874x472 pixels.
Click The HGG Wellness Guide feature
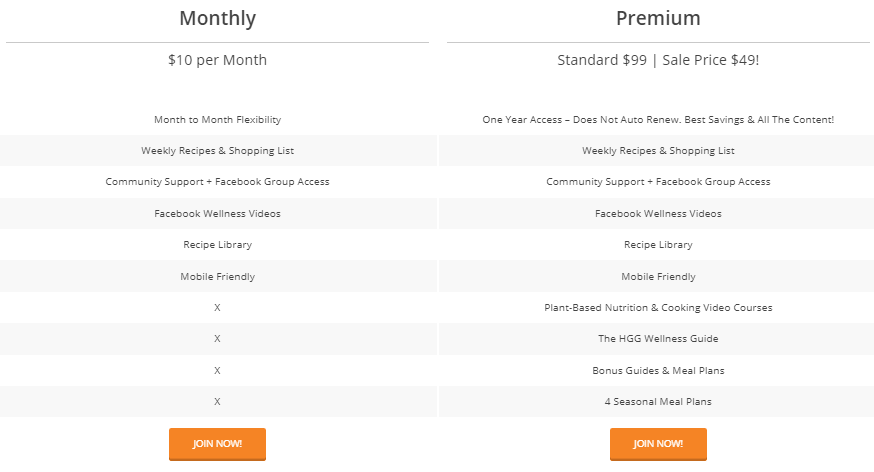click(x=658, y=339)
